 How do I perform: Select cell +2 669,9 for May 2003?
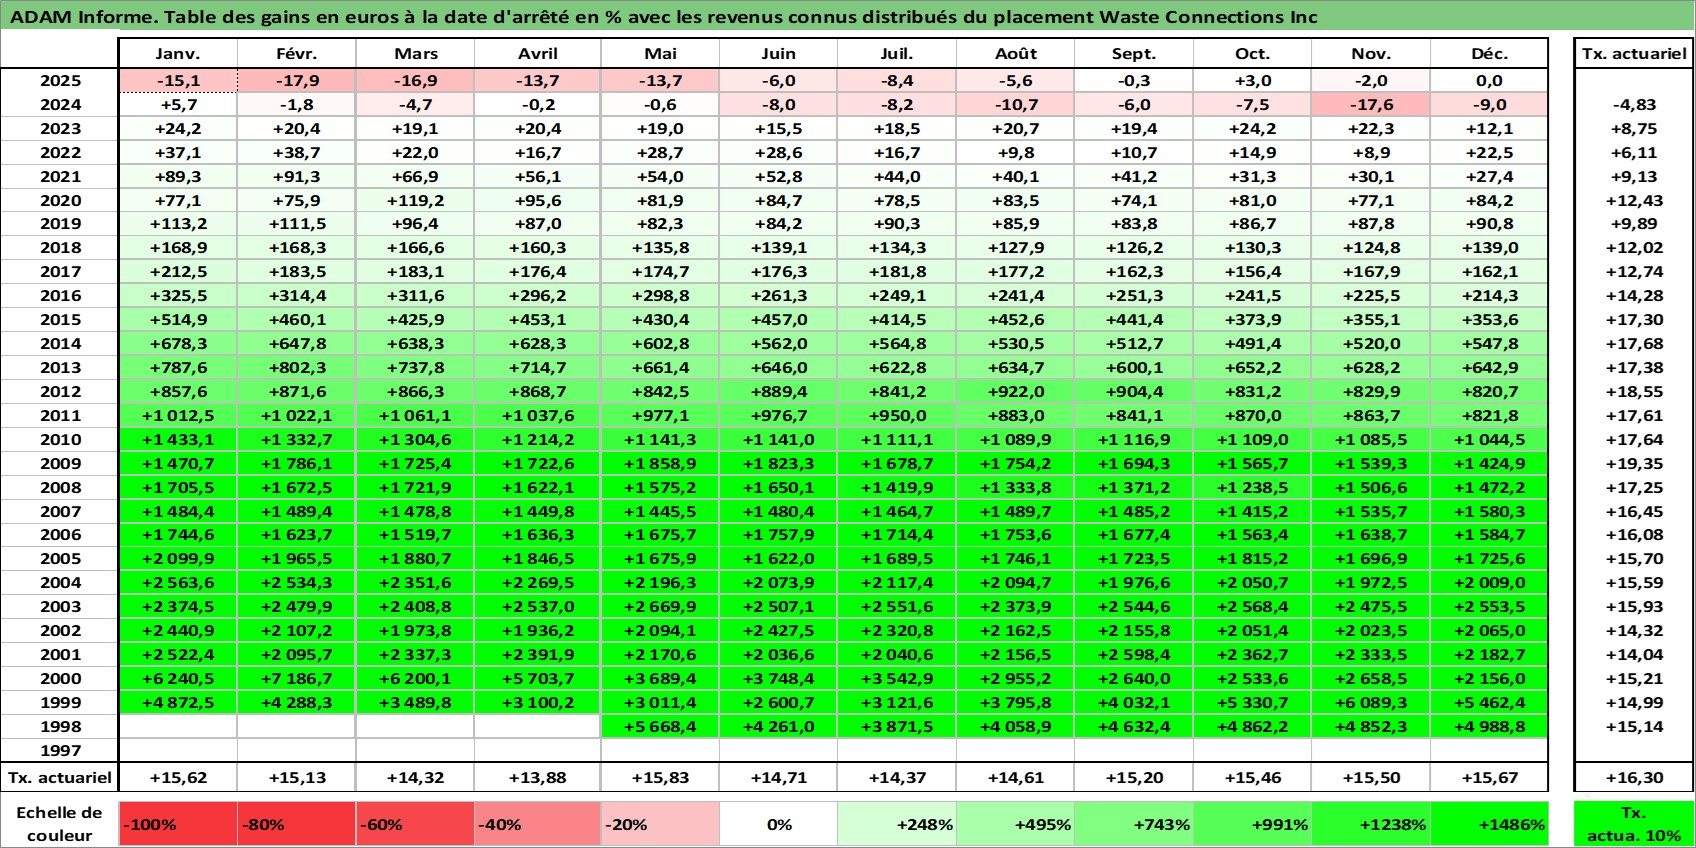tap(660, 606)
